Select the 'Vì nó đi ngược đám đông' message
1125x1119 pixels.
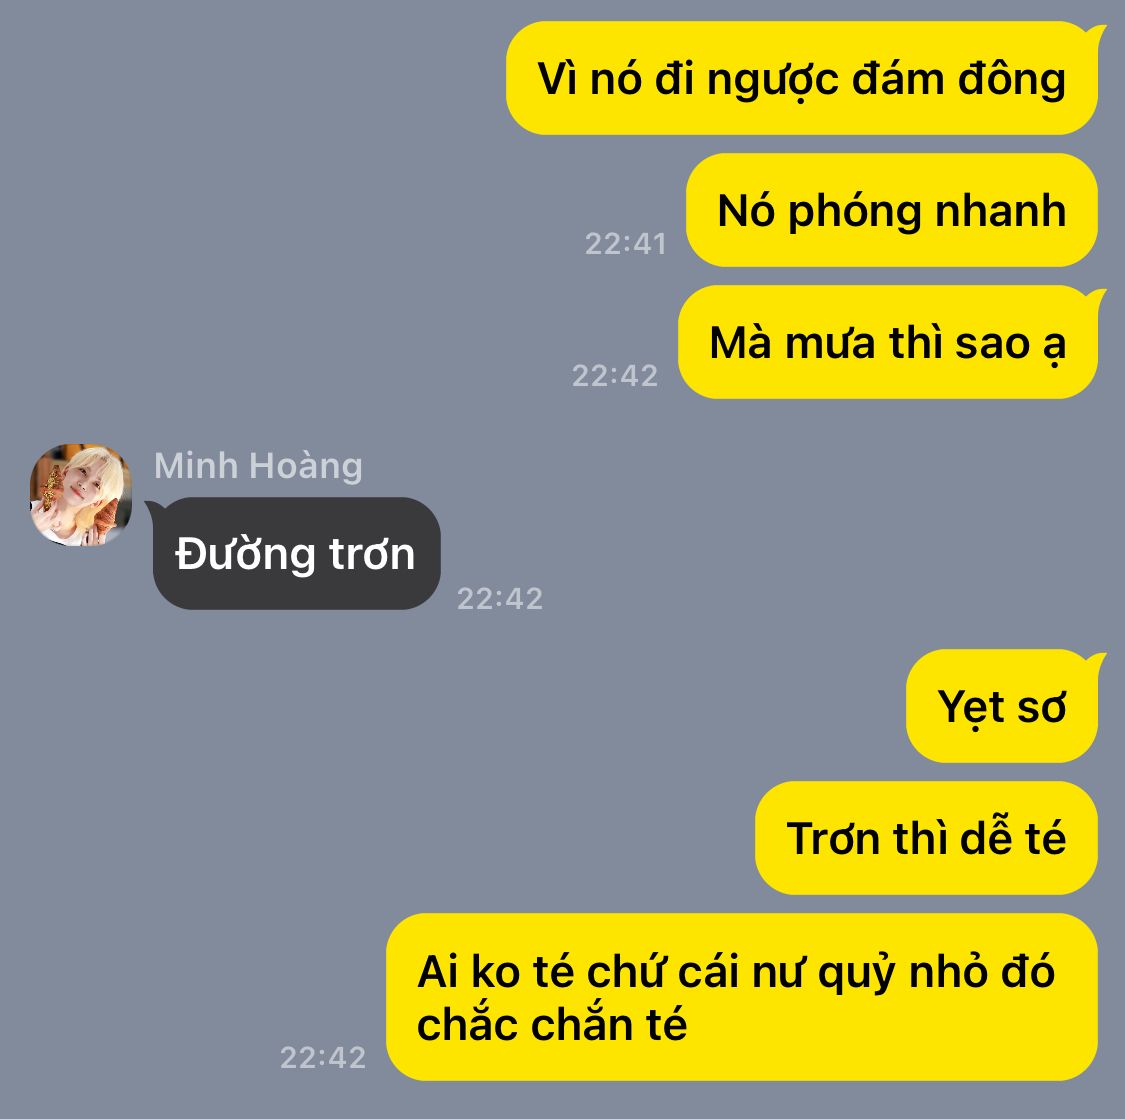pos(802,78)
